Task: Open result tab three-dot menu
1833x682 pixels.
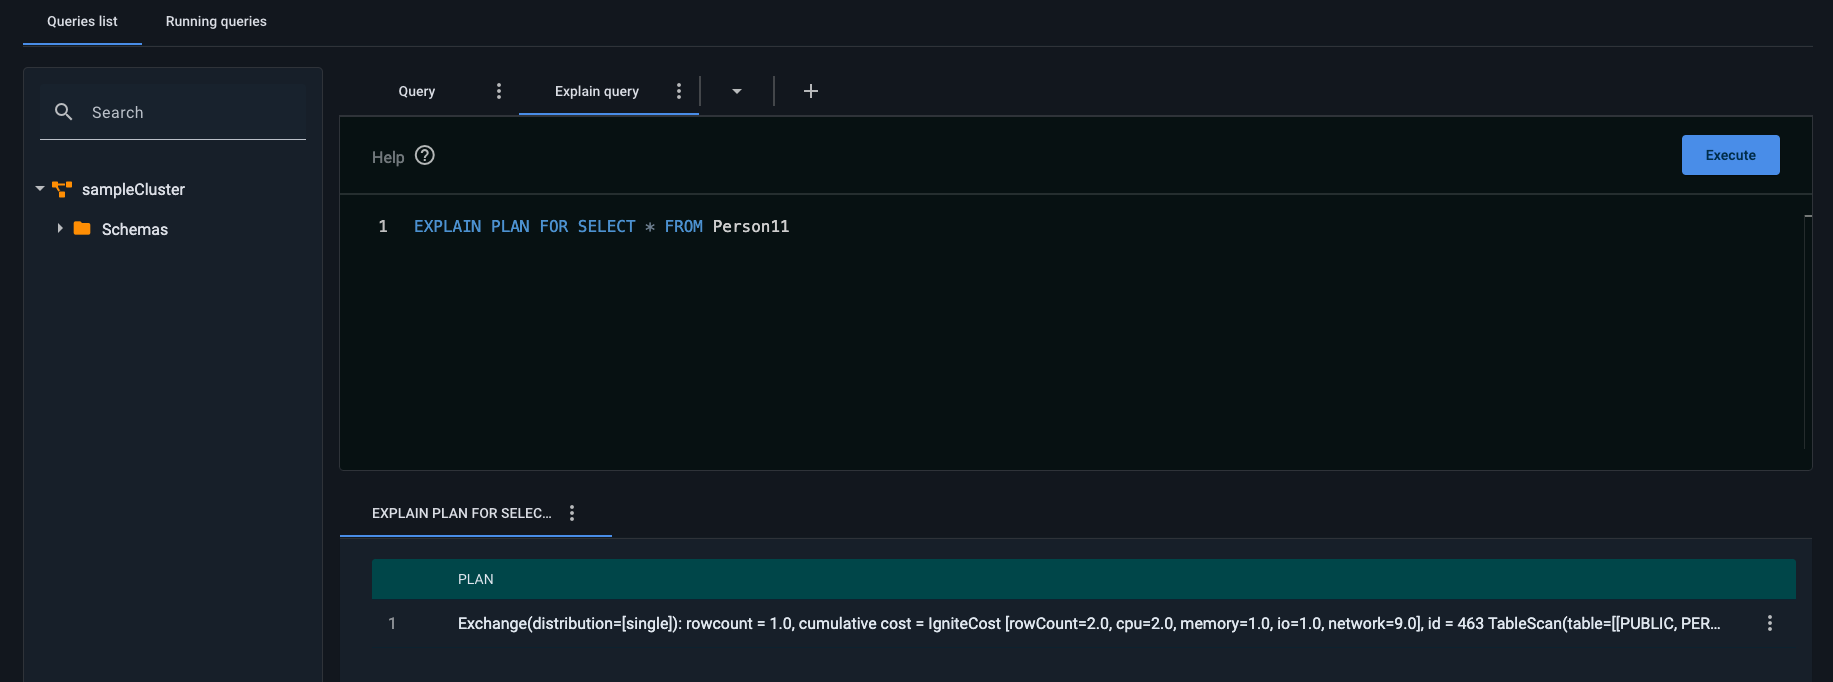Action: point(572,513)
